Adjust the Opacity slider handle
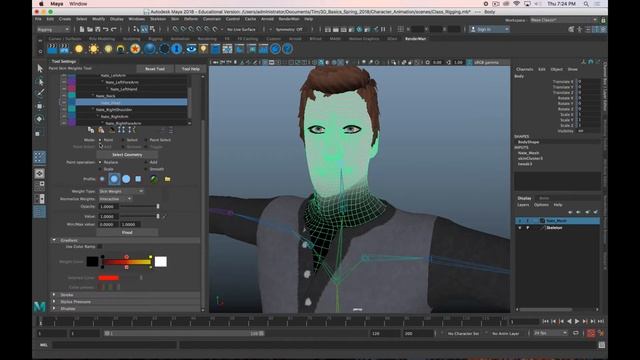 158,207
